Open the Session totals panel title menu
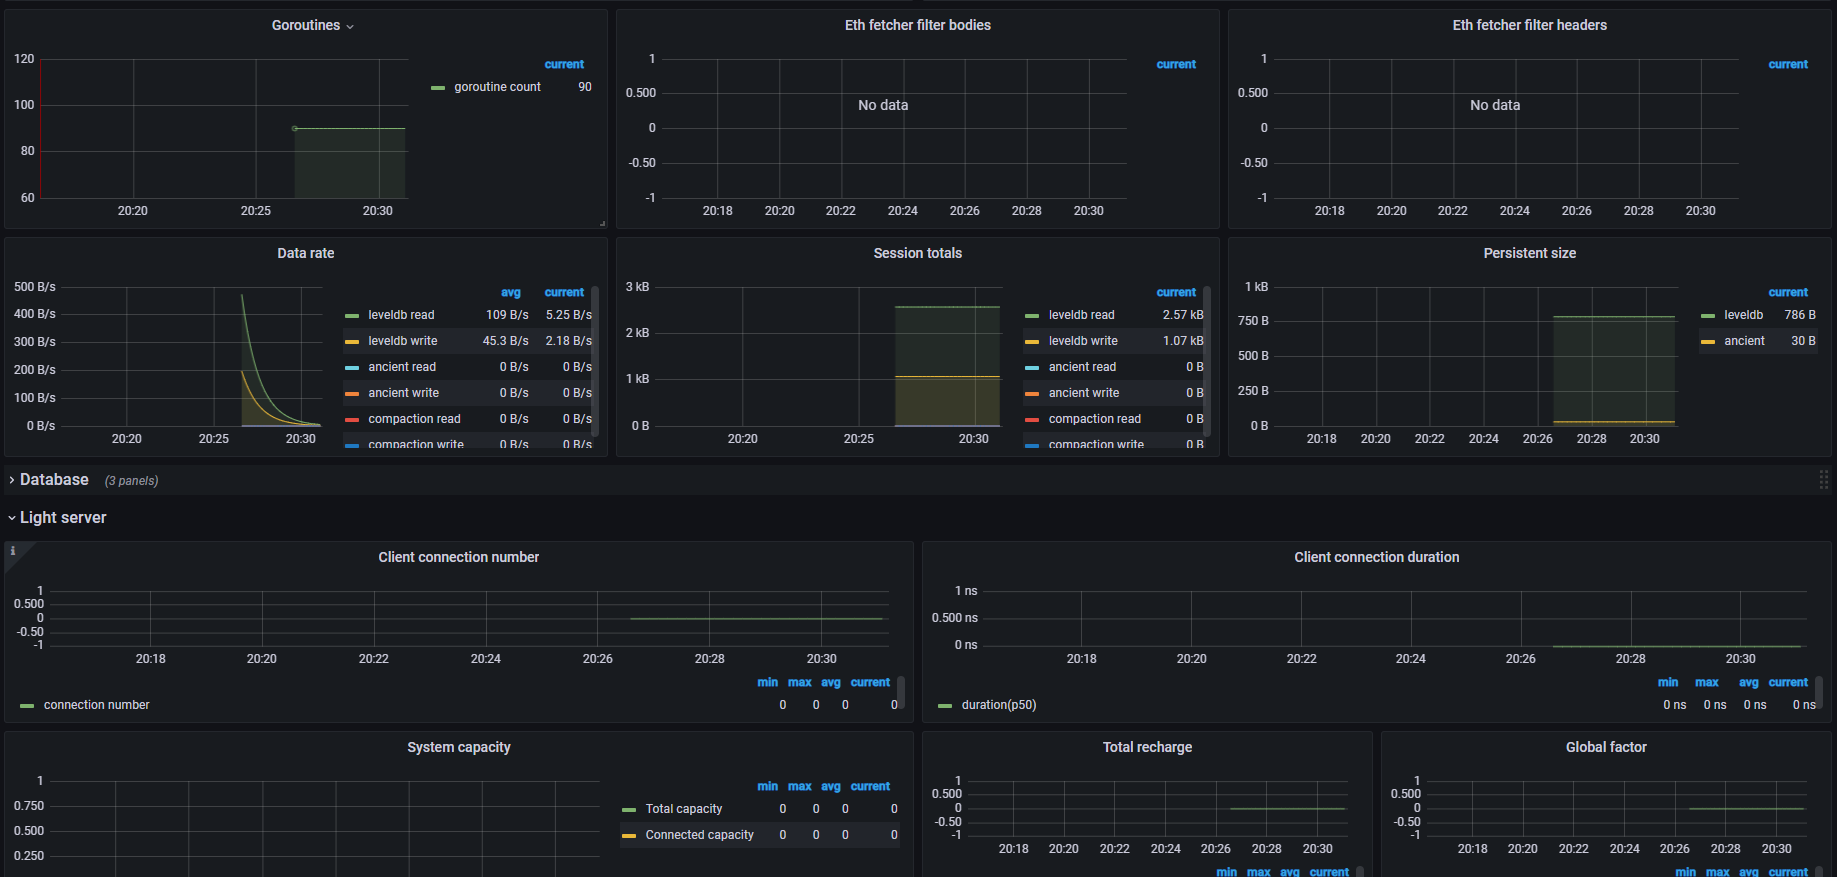The width and height of the screenshot is (1837, 877). (917, 253)
